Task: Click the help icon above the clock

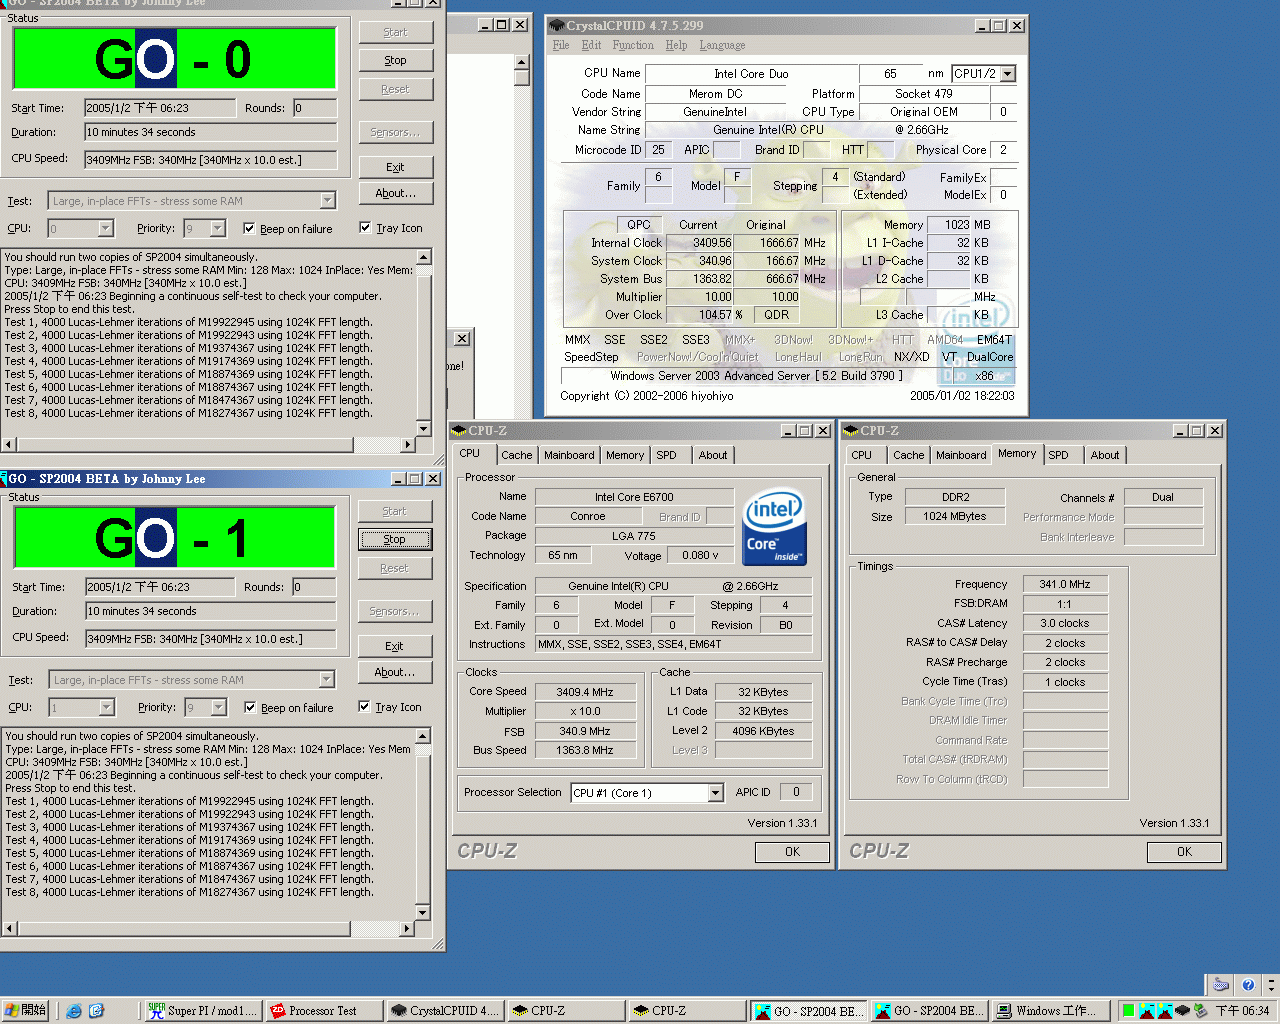Action: 1247,985
